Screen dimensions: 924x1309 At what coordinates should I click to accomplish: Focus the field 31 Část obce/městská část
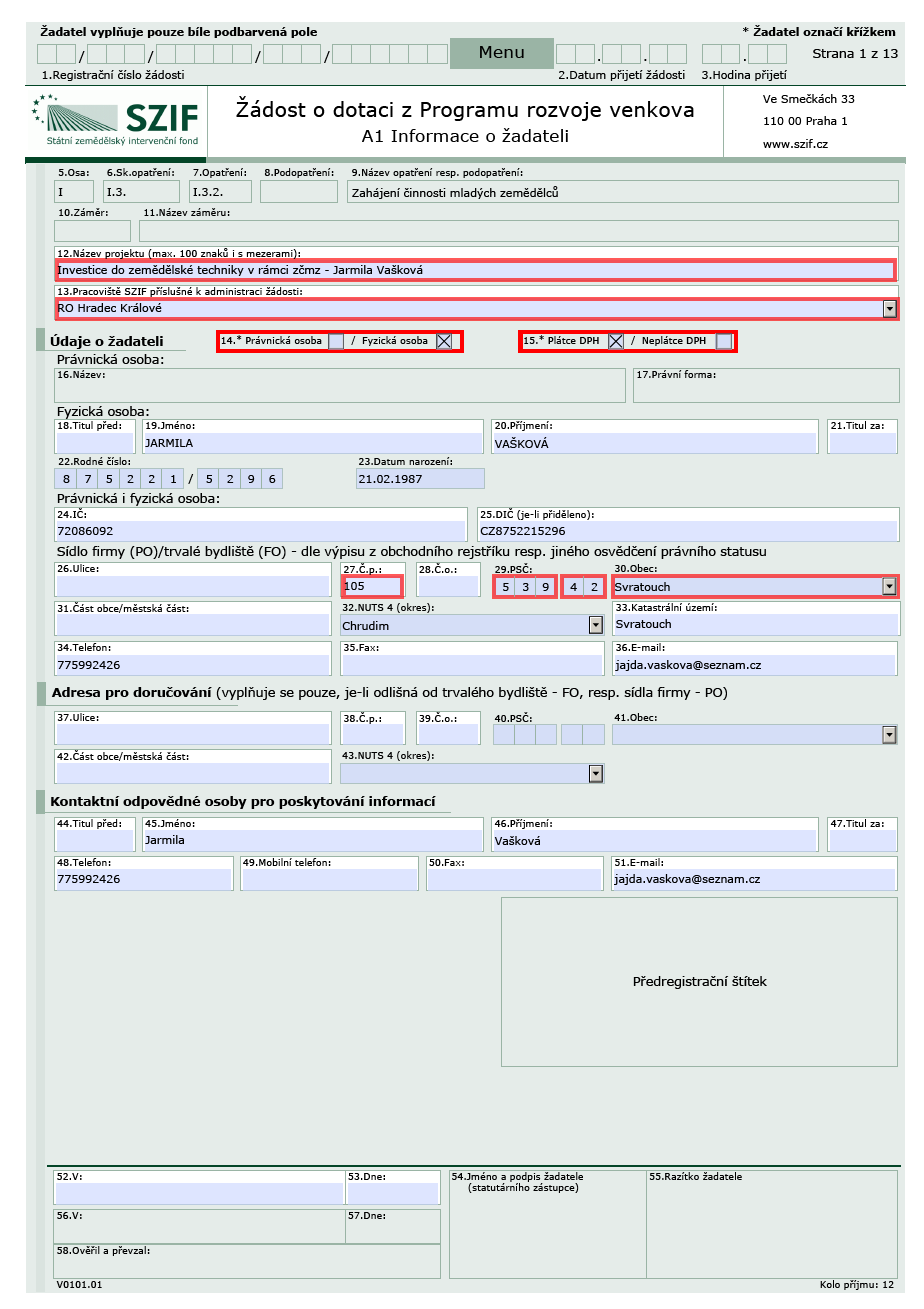tap(193, 625)
